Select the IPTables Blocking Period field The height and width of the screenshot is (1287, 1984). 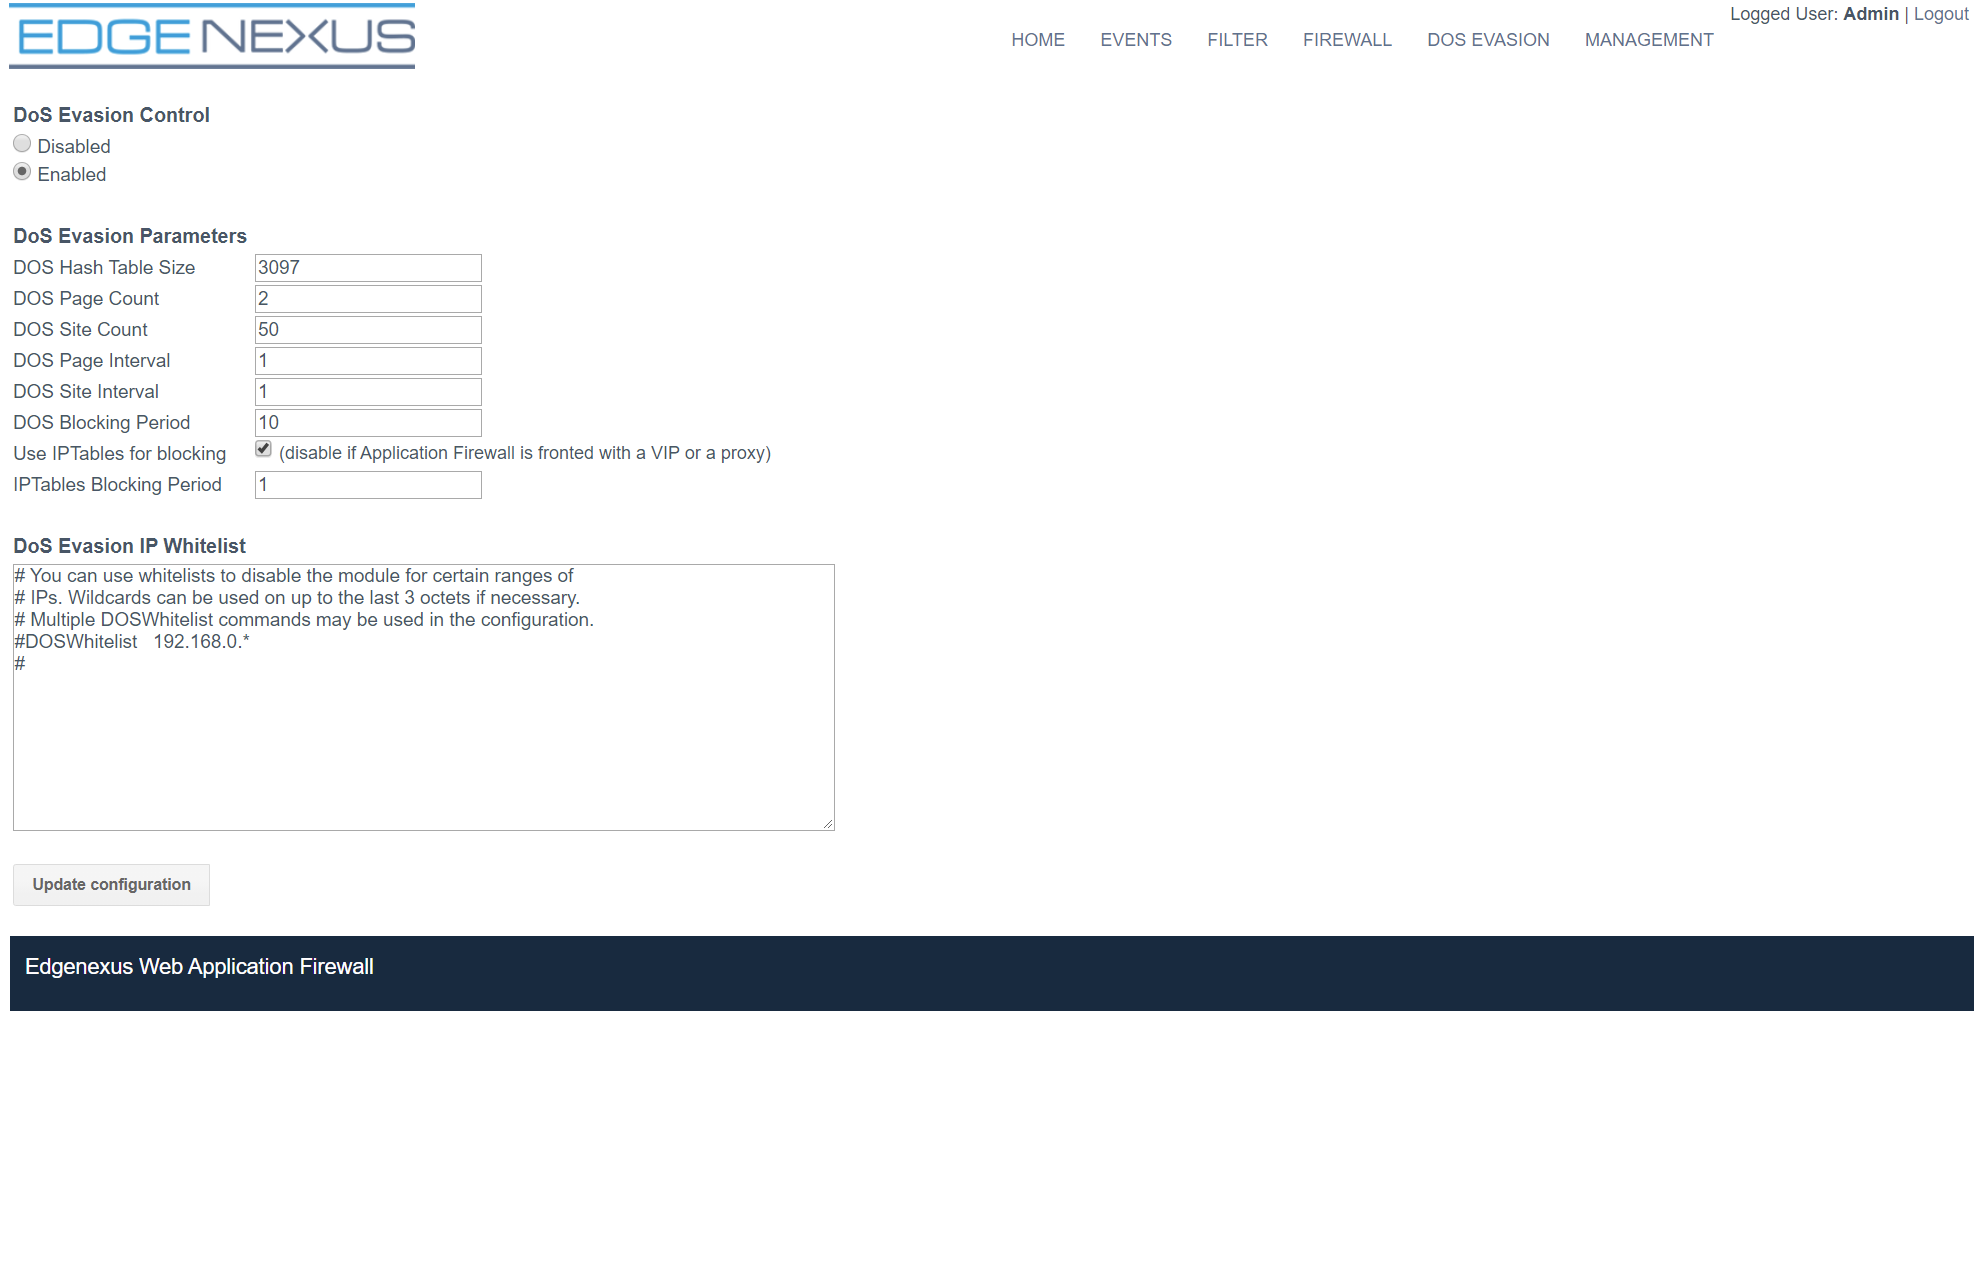coord(366,484)
